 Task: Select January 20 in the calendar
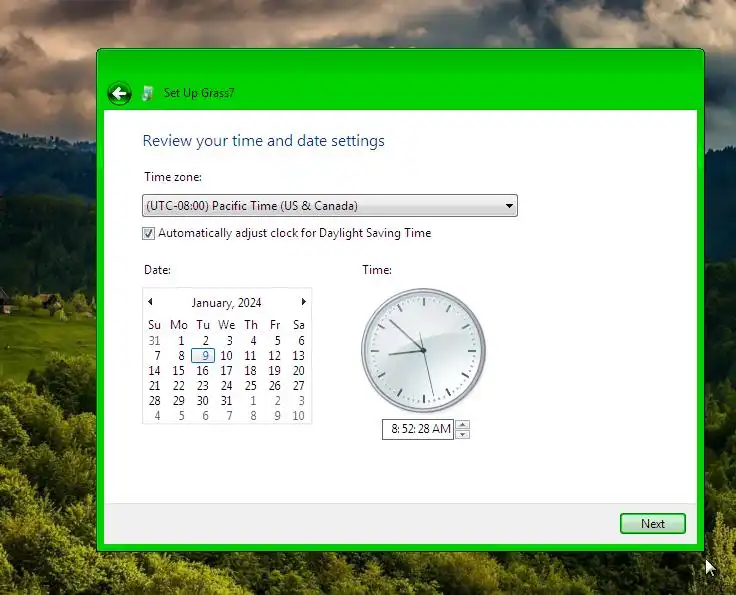coord(299,371)
